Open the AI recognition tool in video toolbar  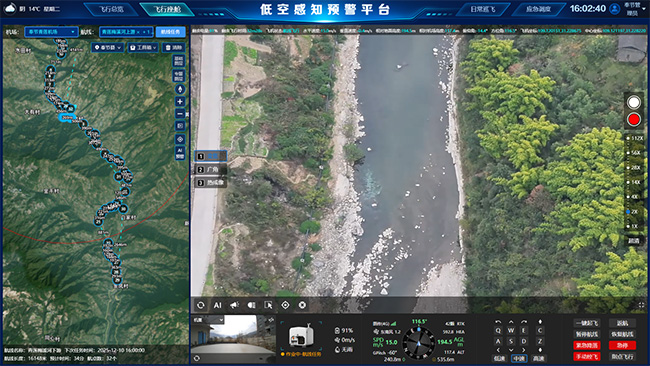tap(218, 305)
